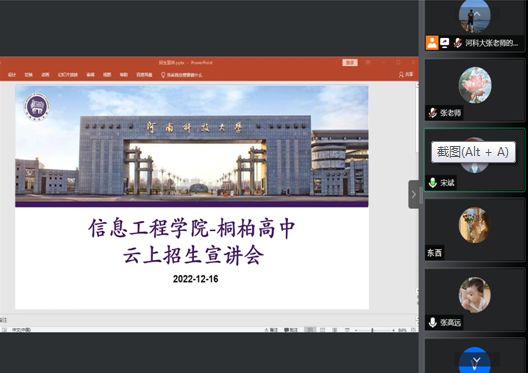The image size is (528, 373).
Task: Open the 帮助 (Help) ribbon tab
Action: [x=124, y=74]
